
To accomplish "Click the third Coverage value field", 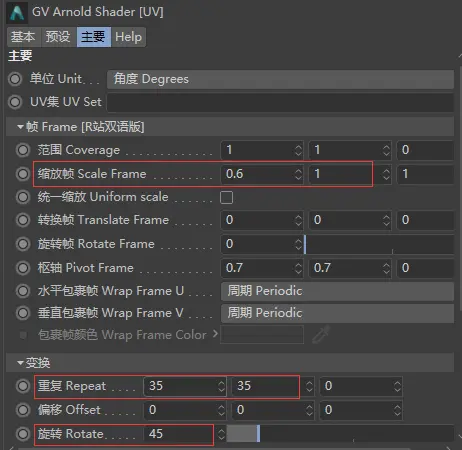I will [x=425, y=150].
